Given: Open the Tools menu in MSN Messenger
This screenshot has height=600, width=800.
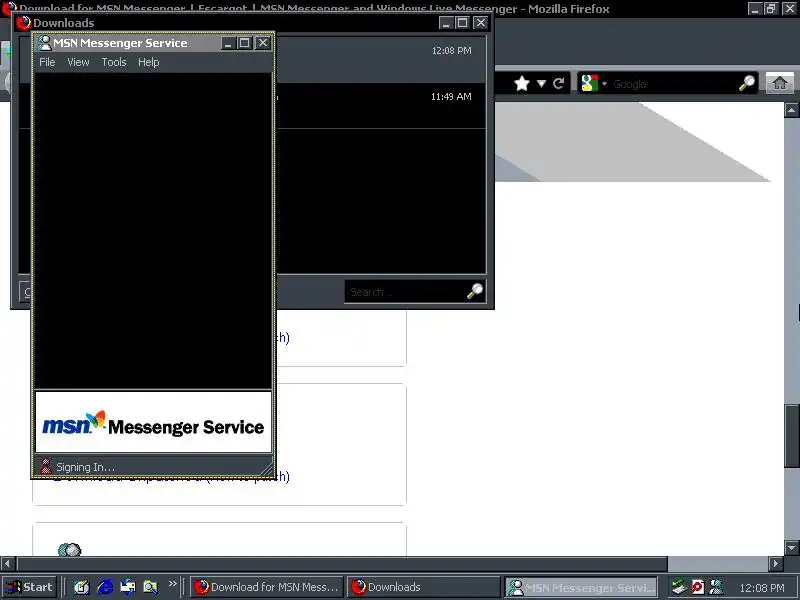Looking at the screenshot, I should pos(114,62).
